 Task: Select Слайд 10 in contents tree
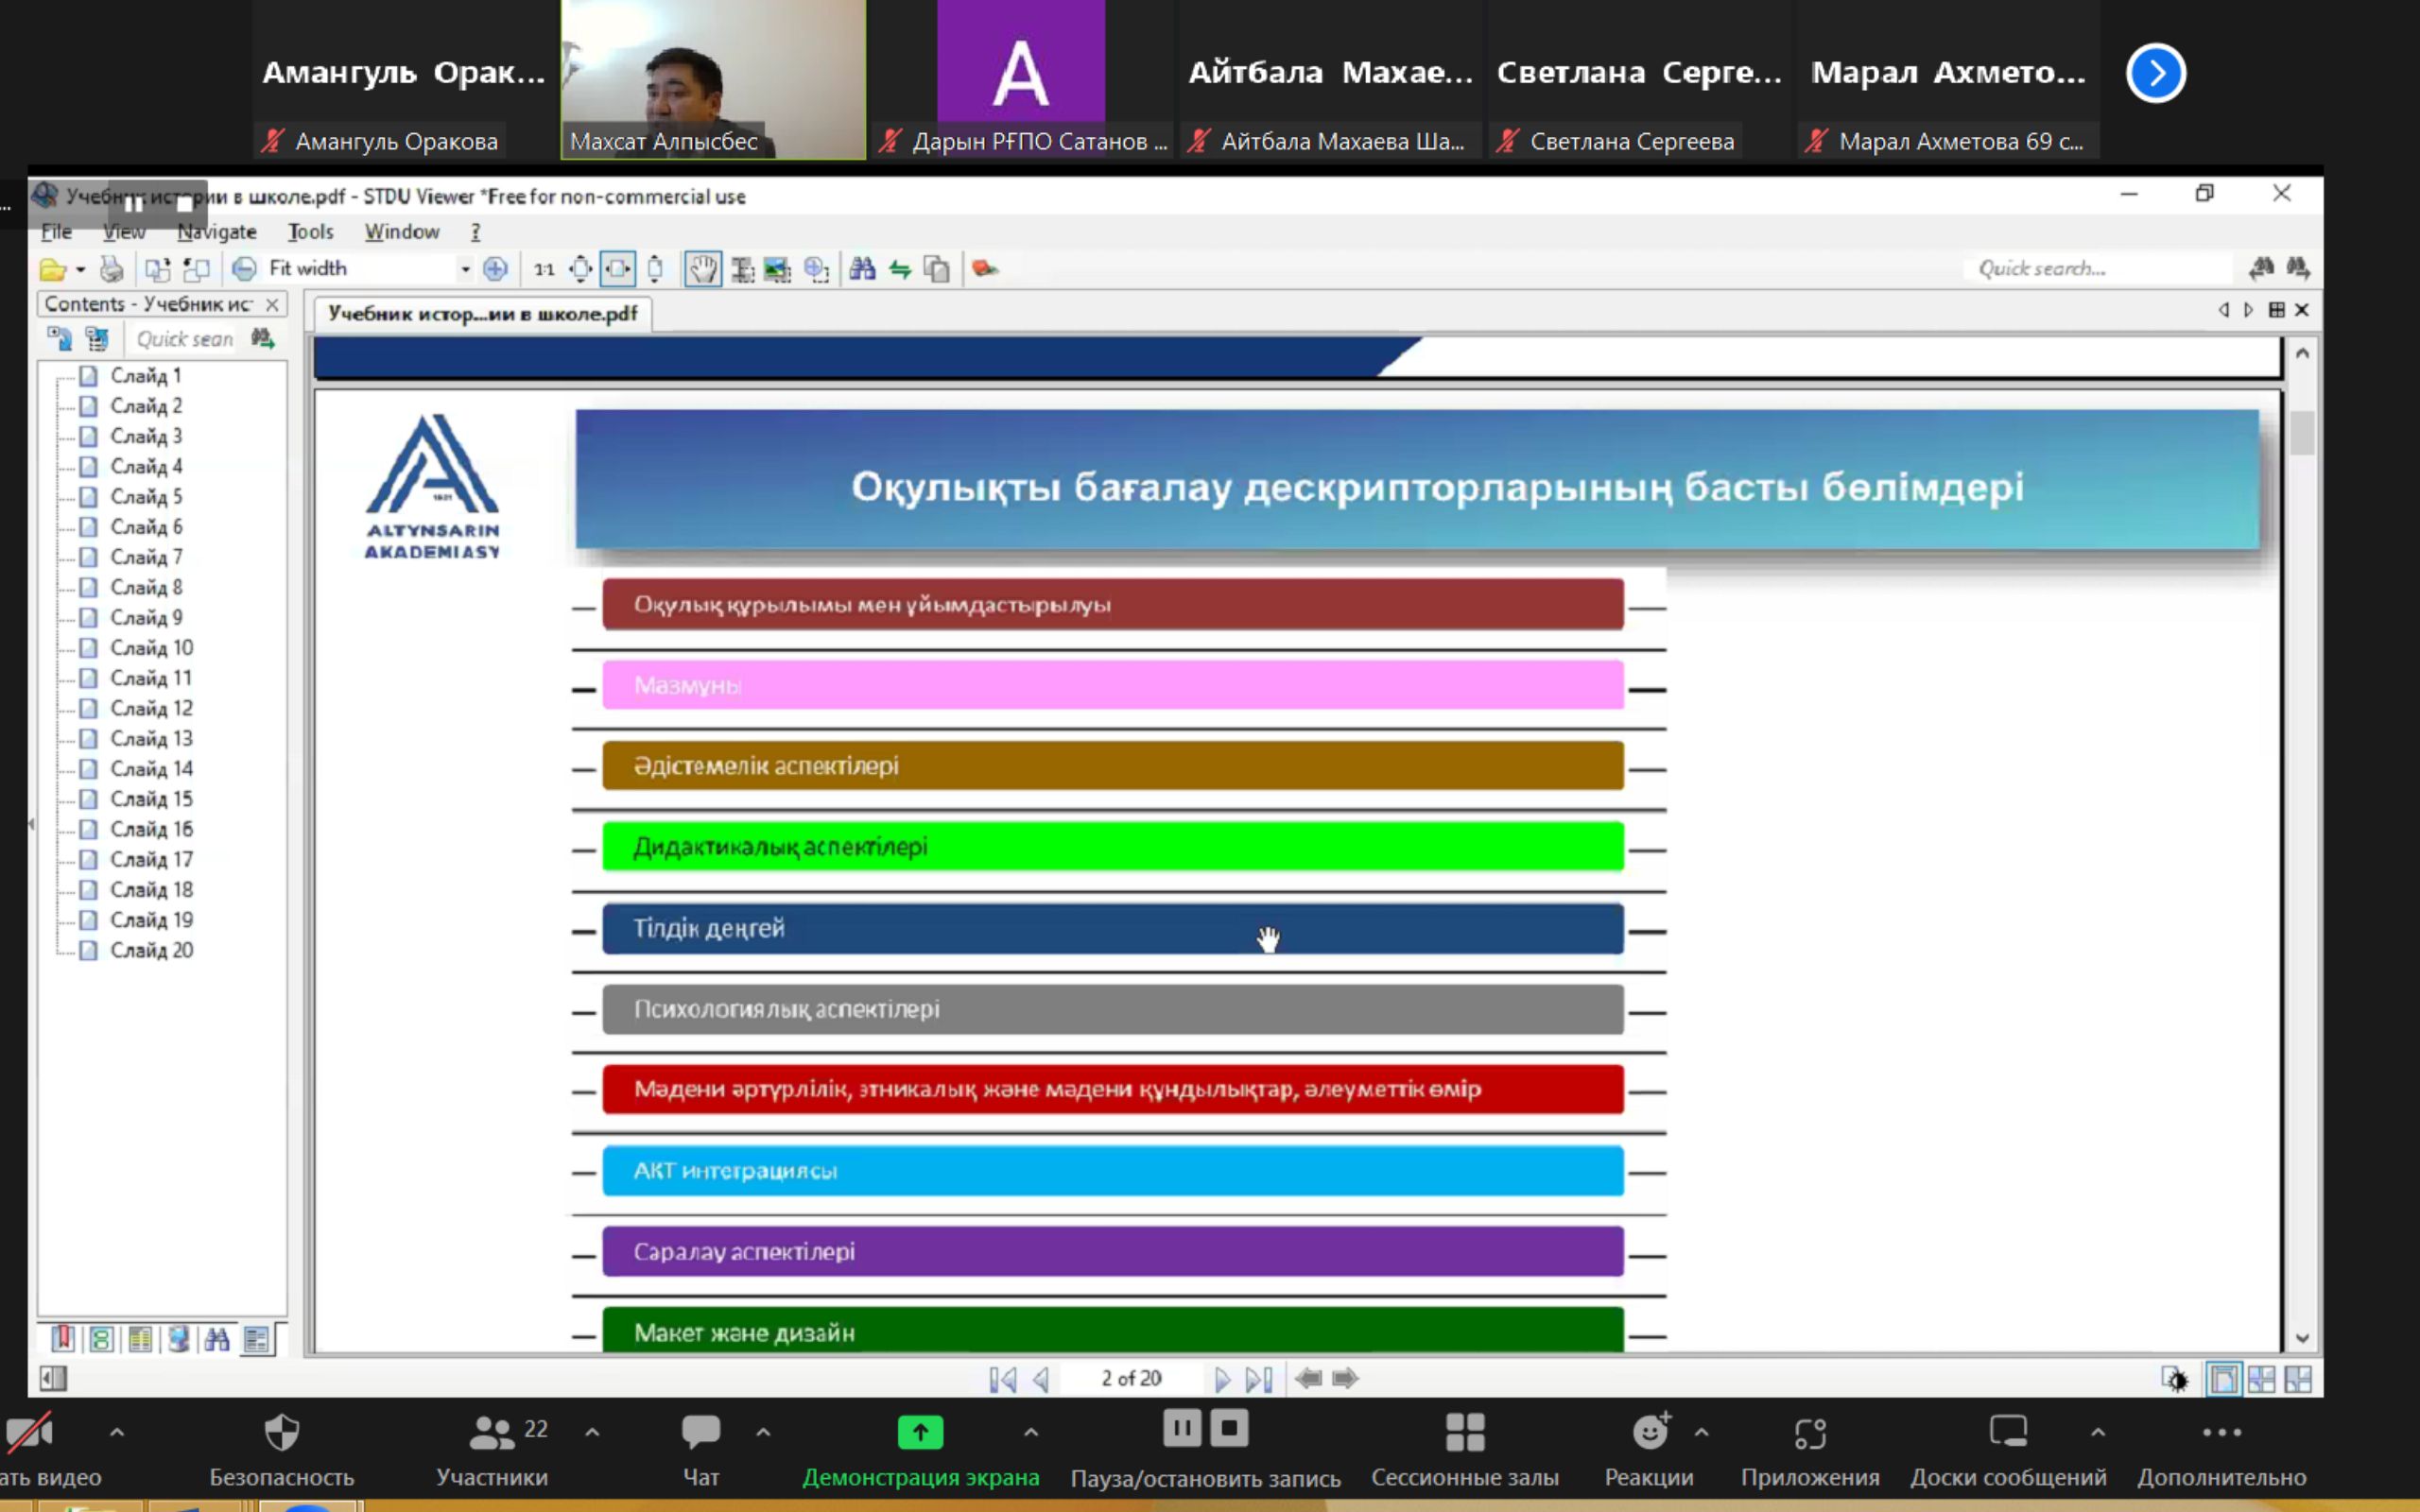click(x=151, y=648)
